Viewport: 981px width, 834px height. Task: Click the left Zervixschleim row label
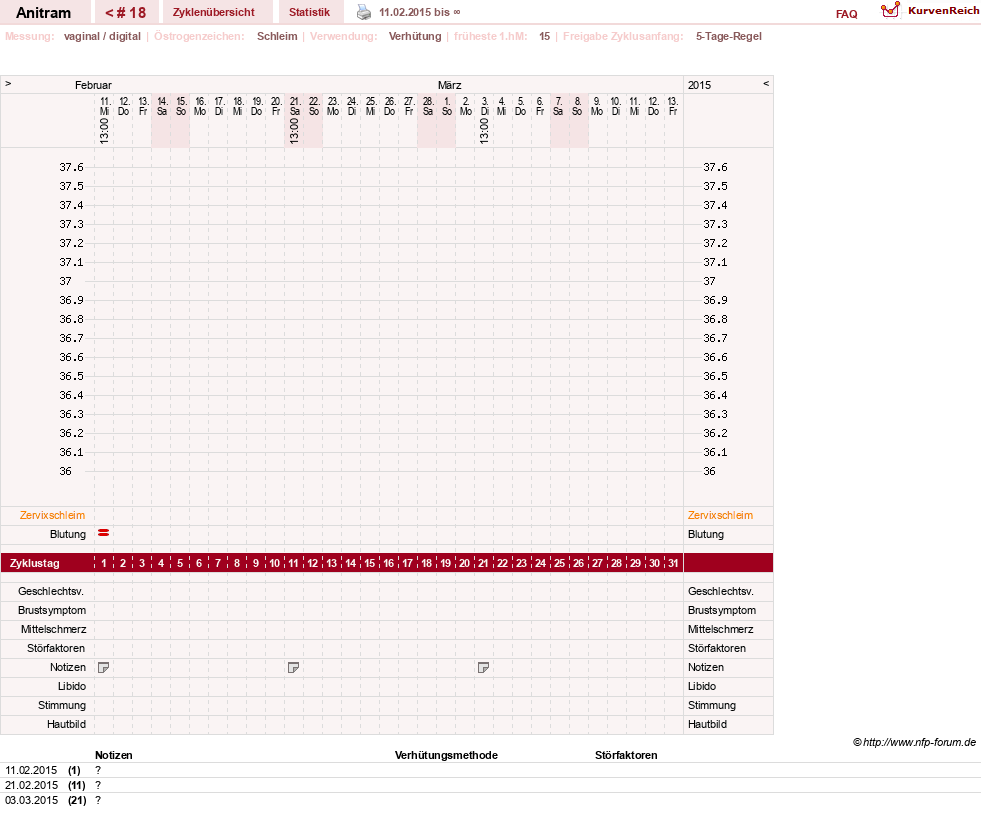click(52, 516)
